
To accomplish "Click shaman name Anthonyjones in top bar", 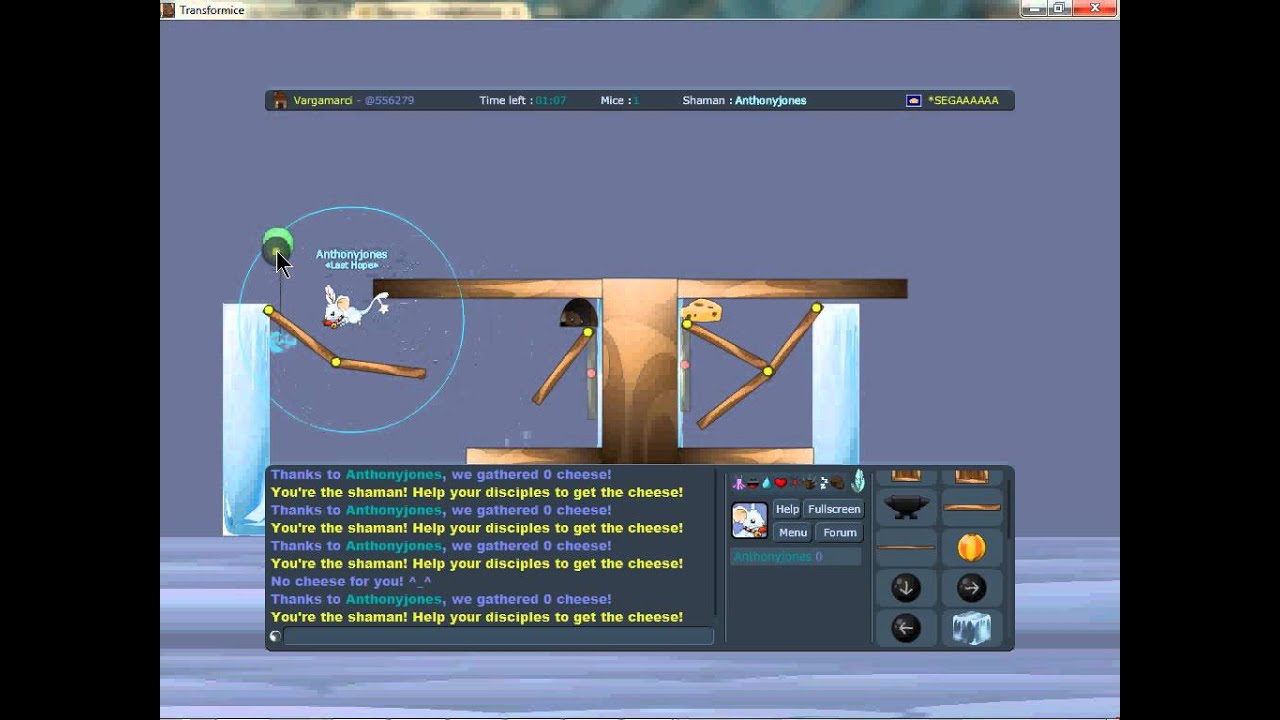I will click(x=770, y=100).
